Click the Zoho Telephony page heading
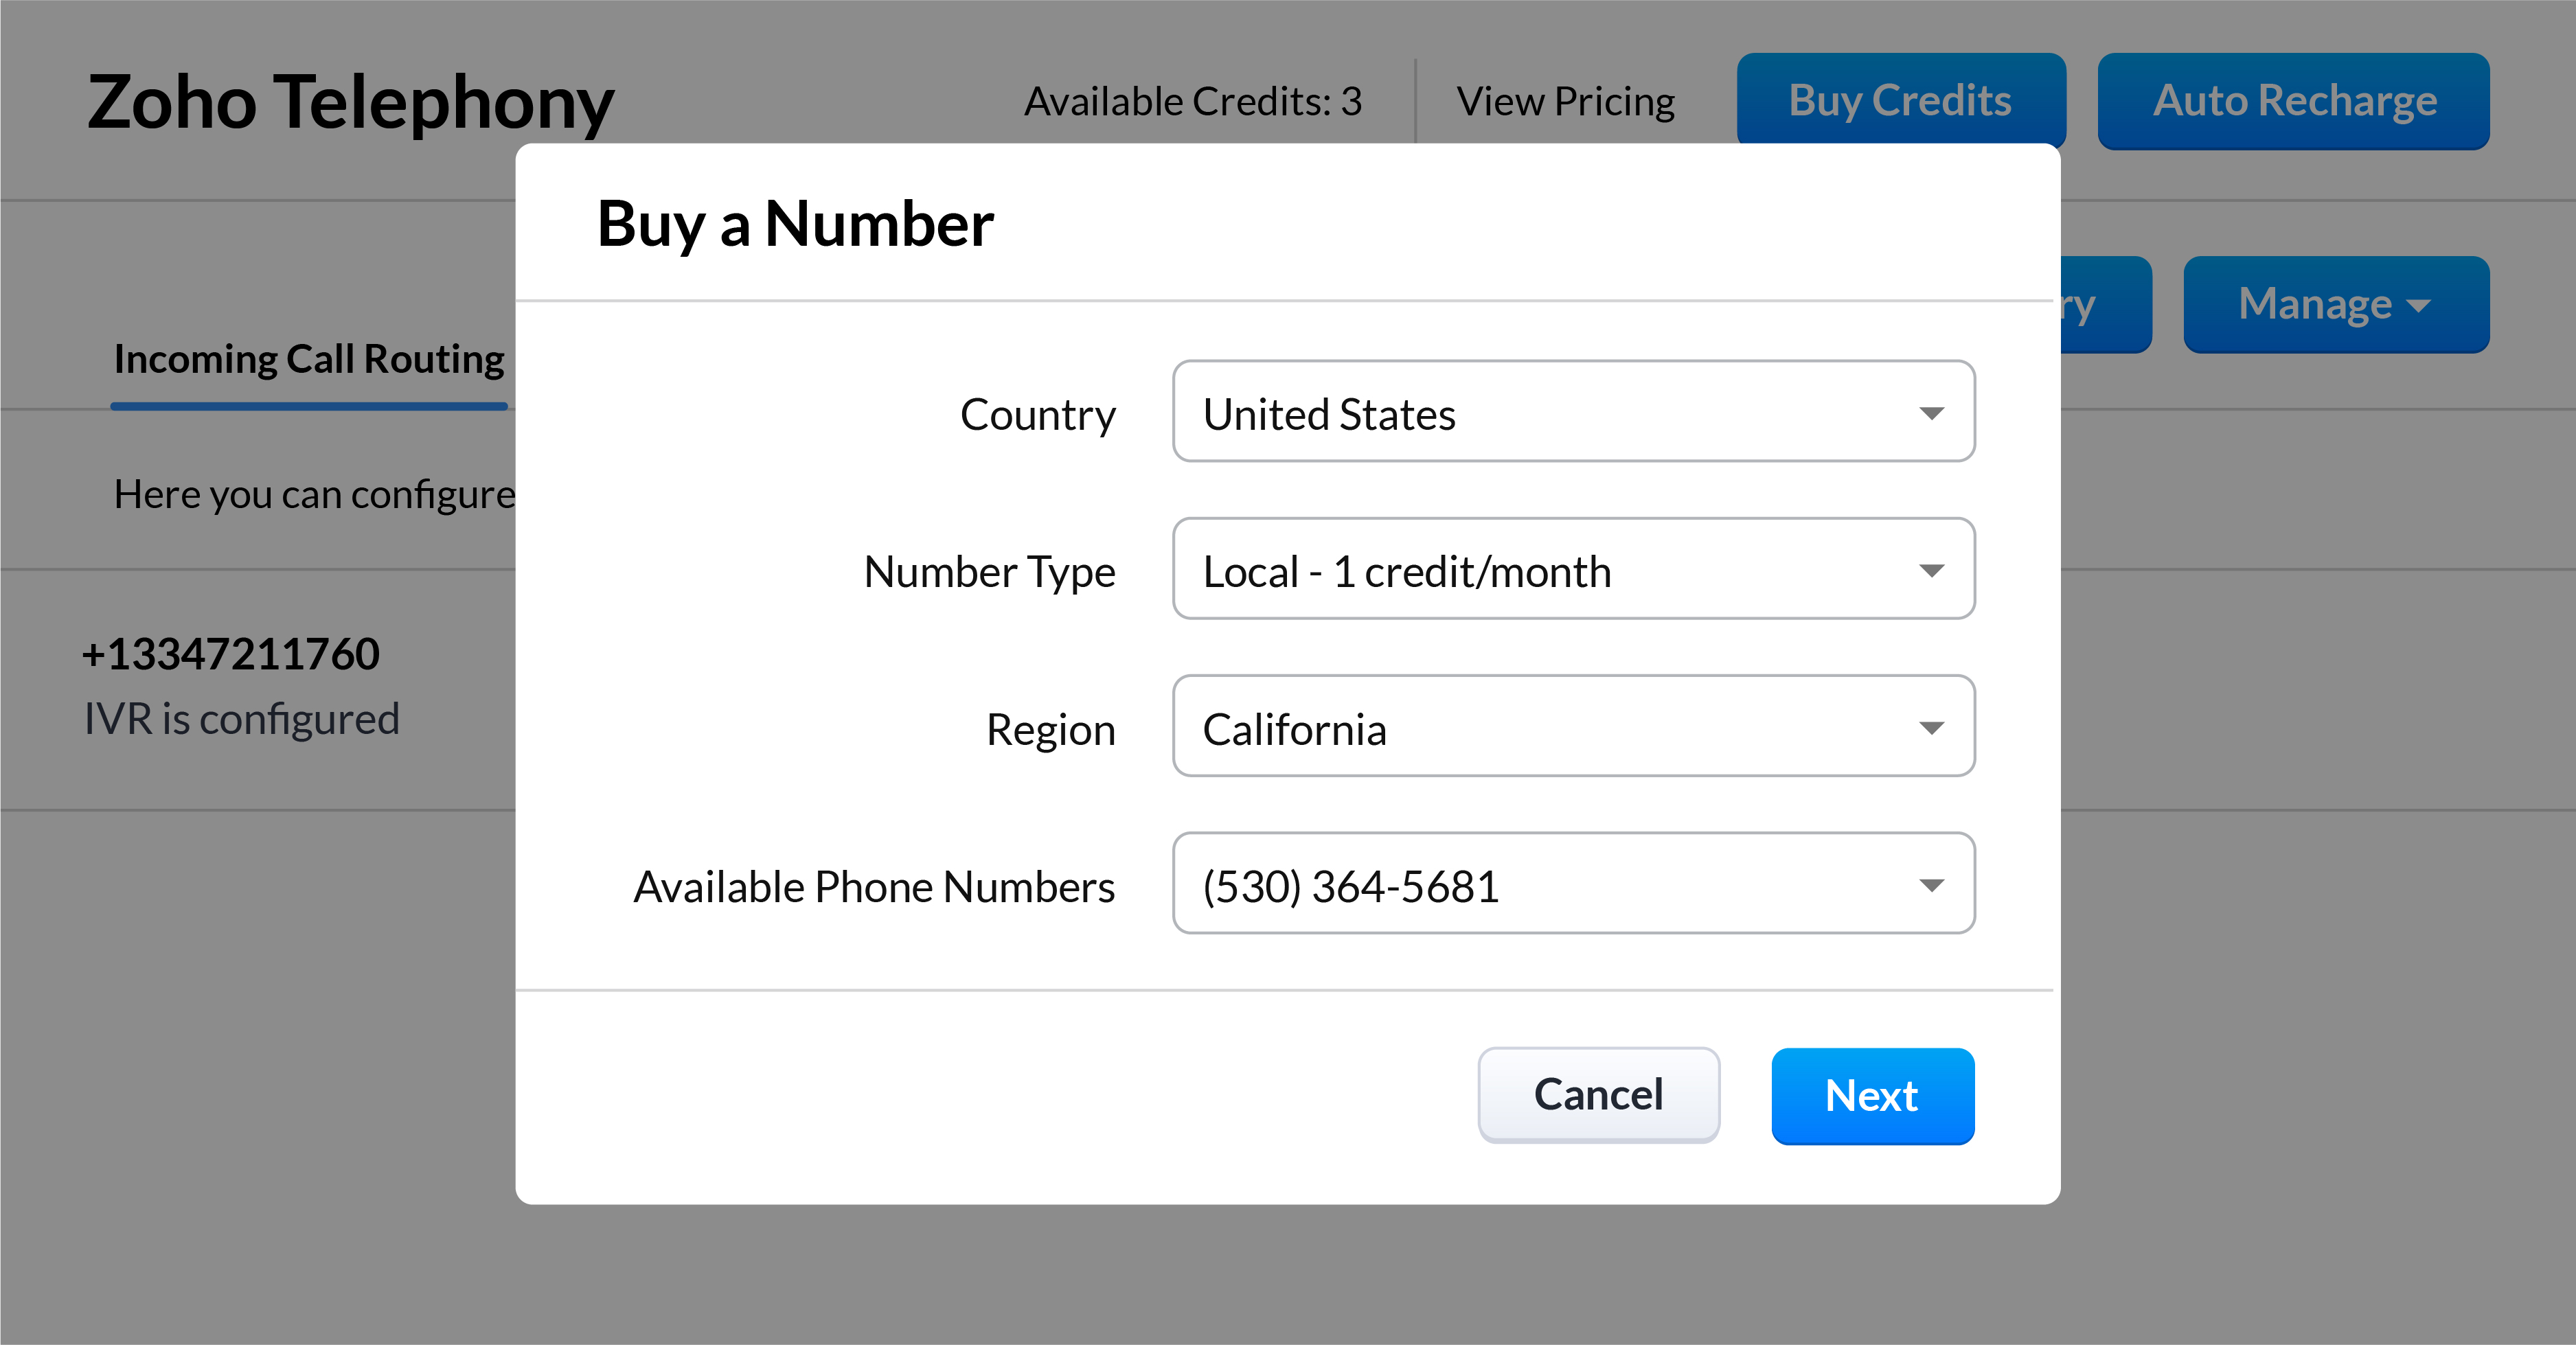Screen dimensions: 2576x1345 350,102
